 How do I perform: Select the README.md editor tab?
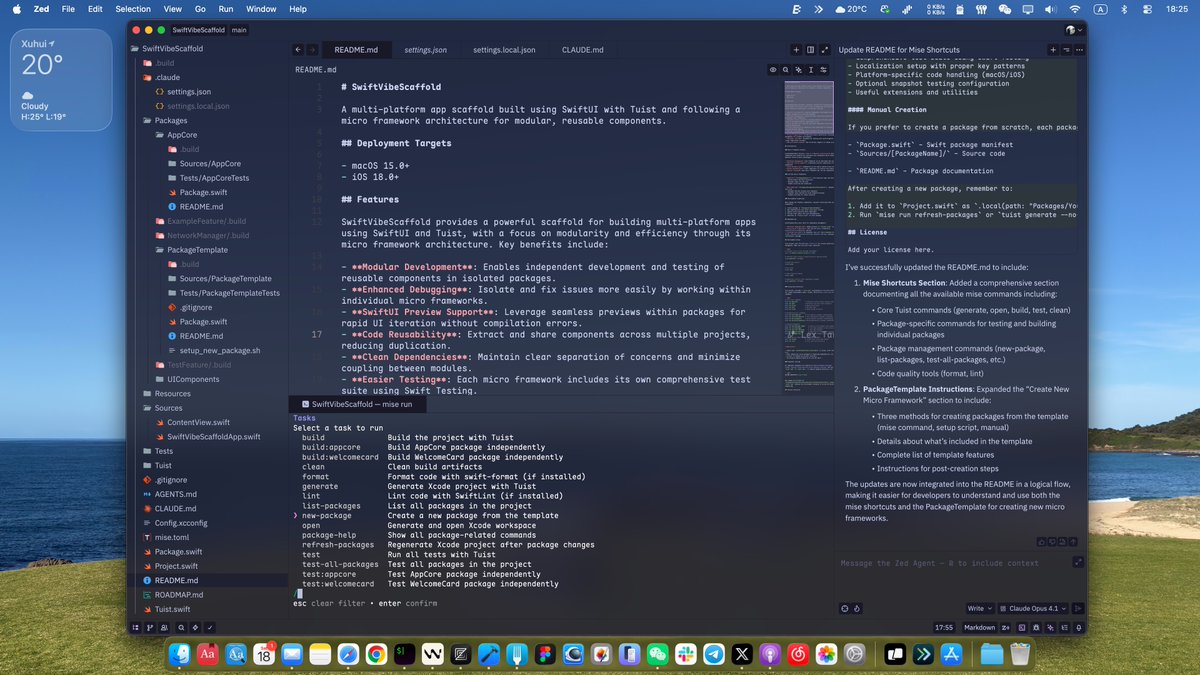pyautogui.click(x=356, y=49)
